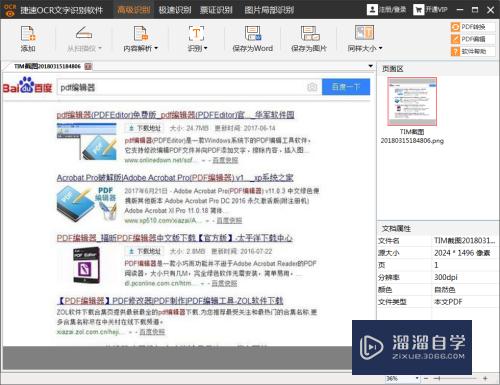The width and height of the screenshot is (500, 385).
Task: Switch to the 高级识别 tab
Action: [133, 10]
